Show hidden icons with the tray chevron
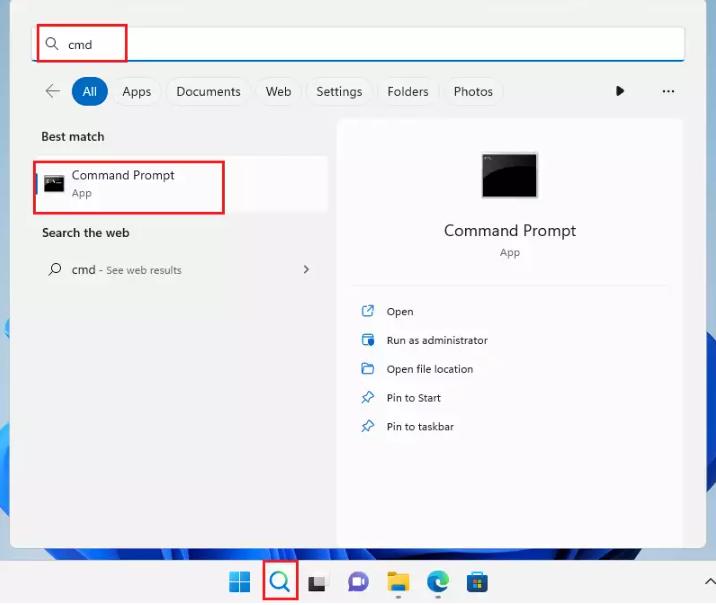The height and width of the screenshot is (605, 716). pos(709,581)
